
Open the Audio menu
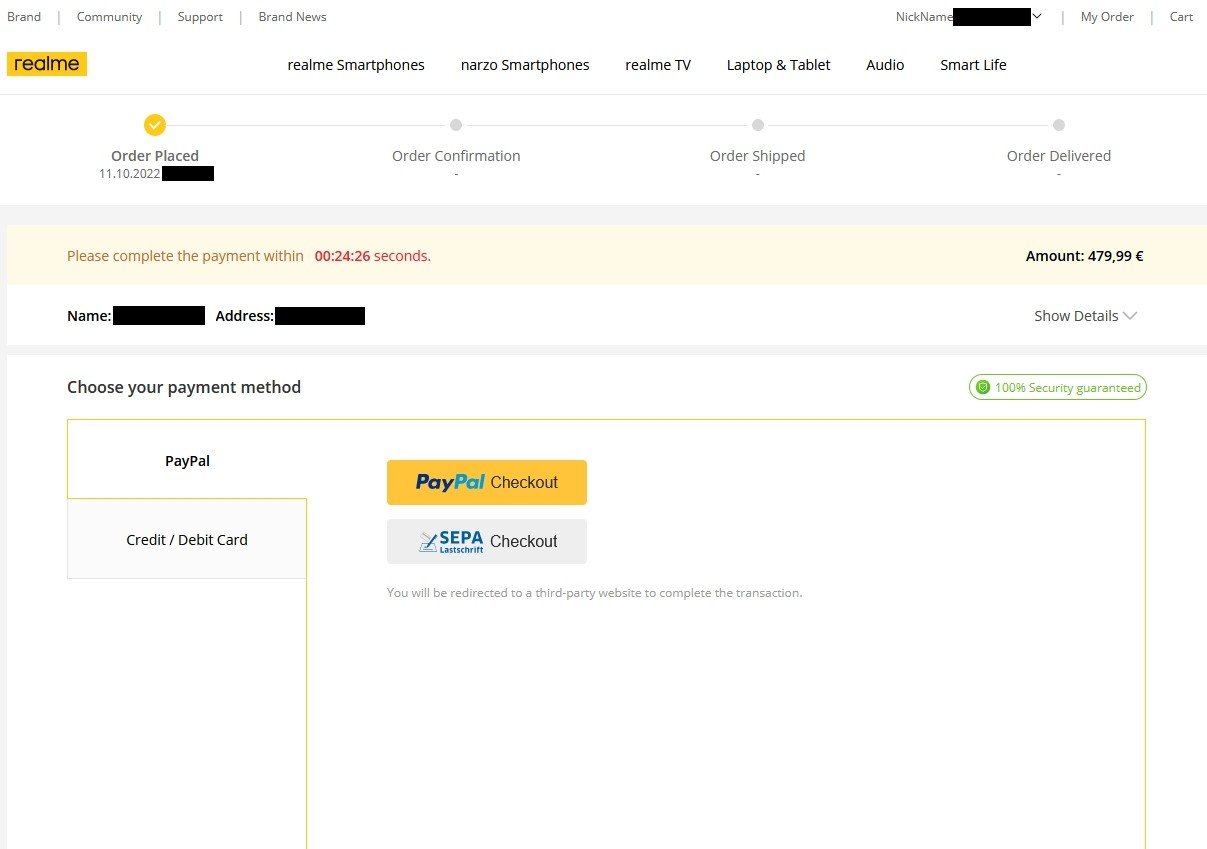[x=885, y=65]
